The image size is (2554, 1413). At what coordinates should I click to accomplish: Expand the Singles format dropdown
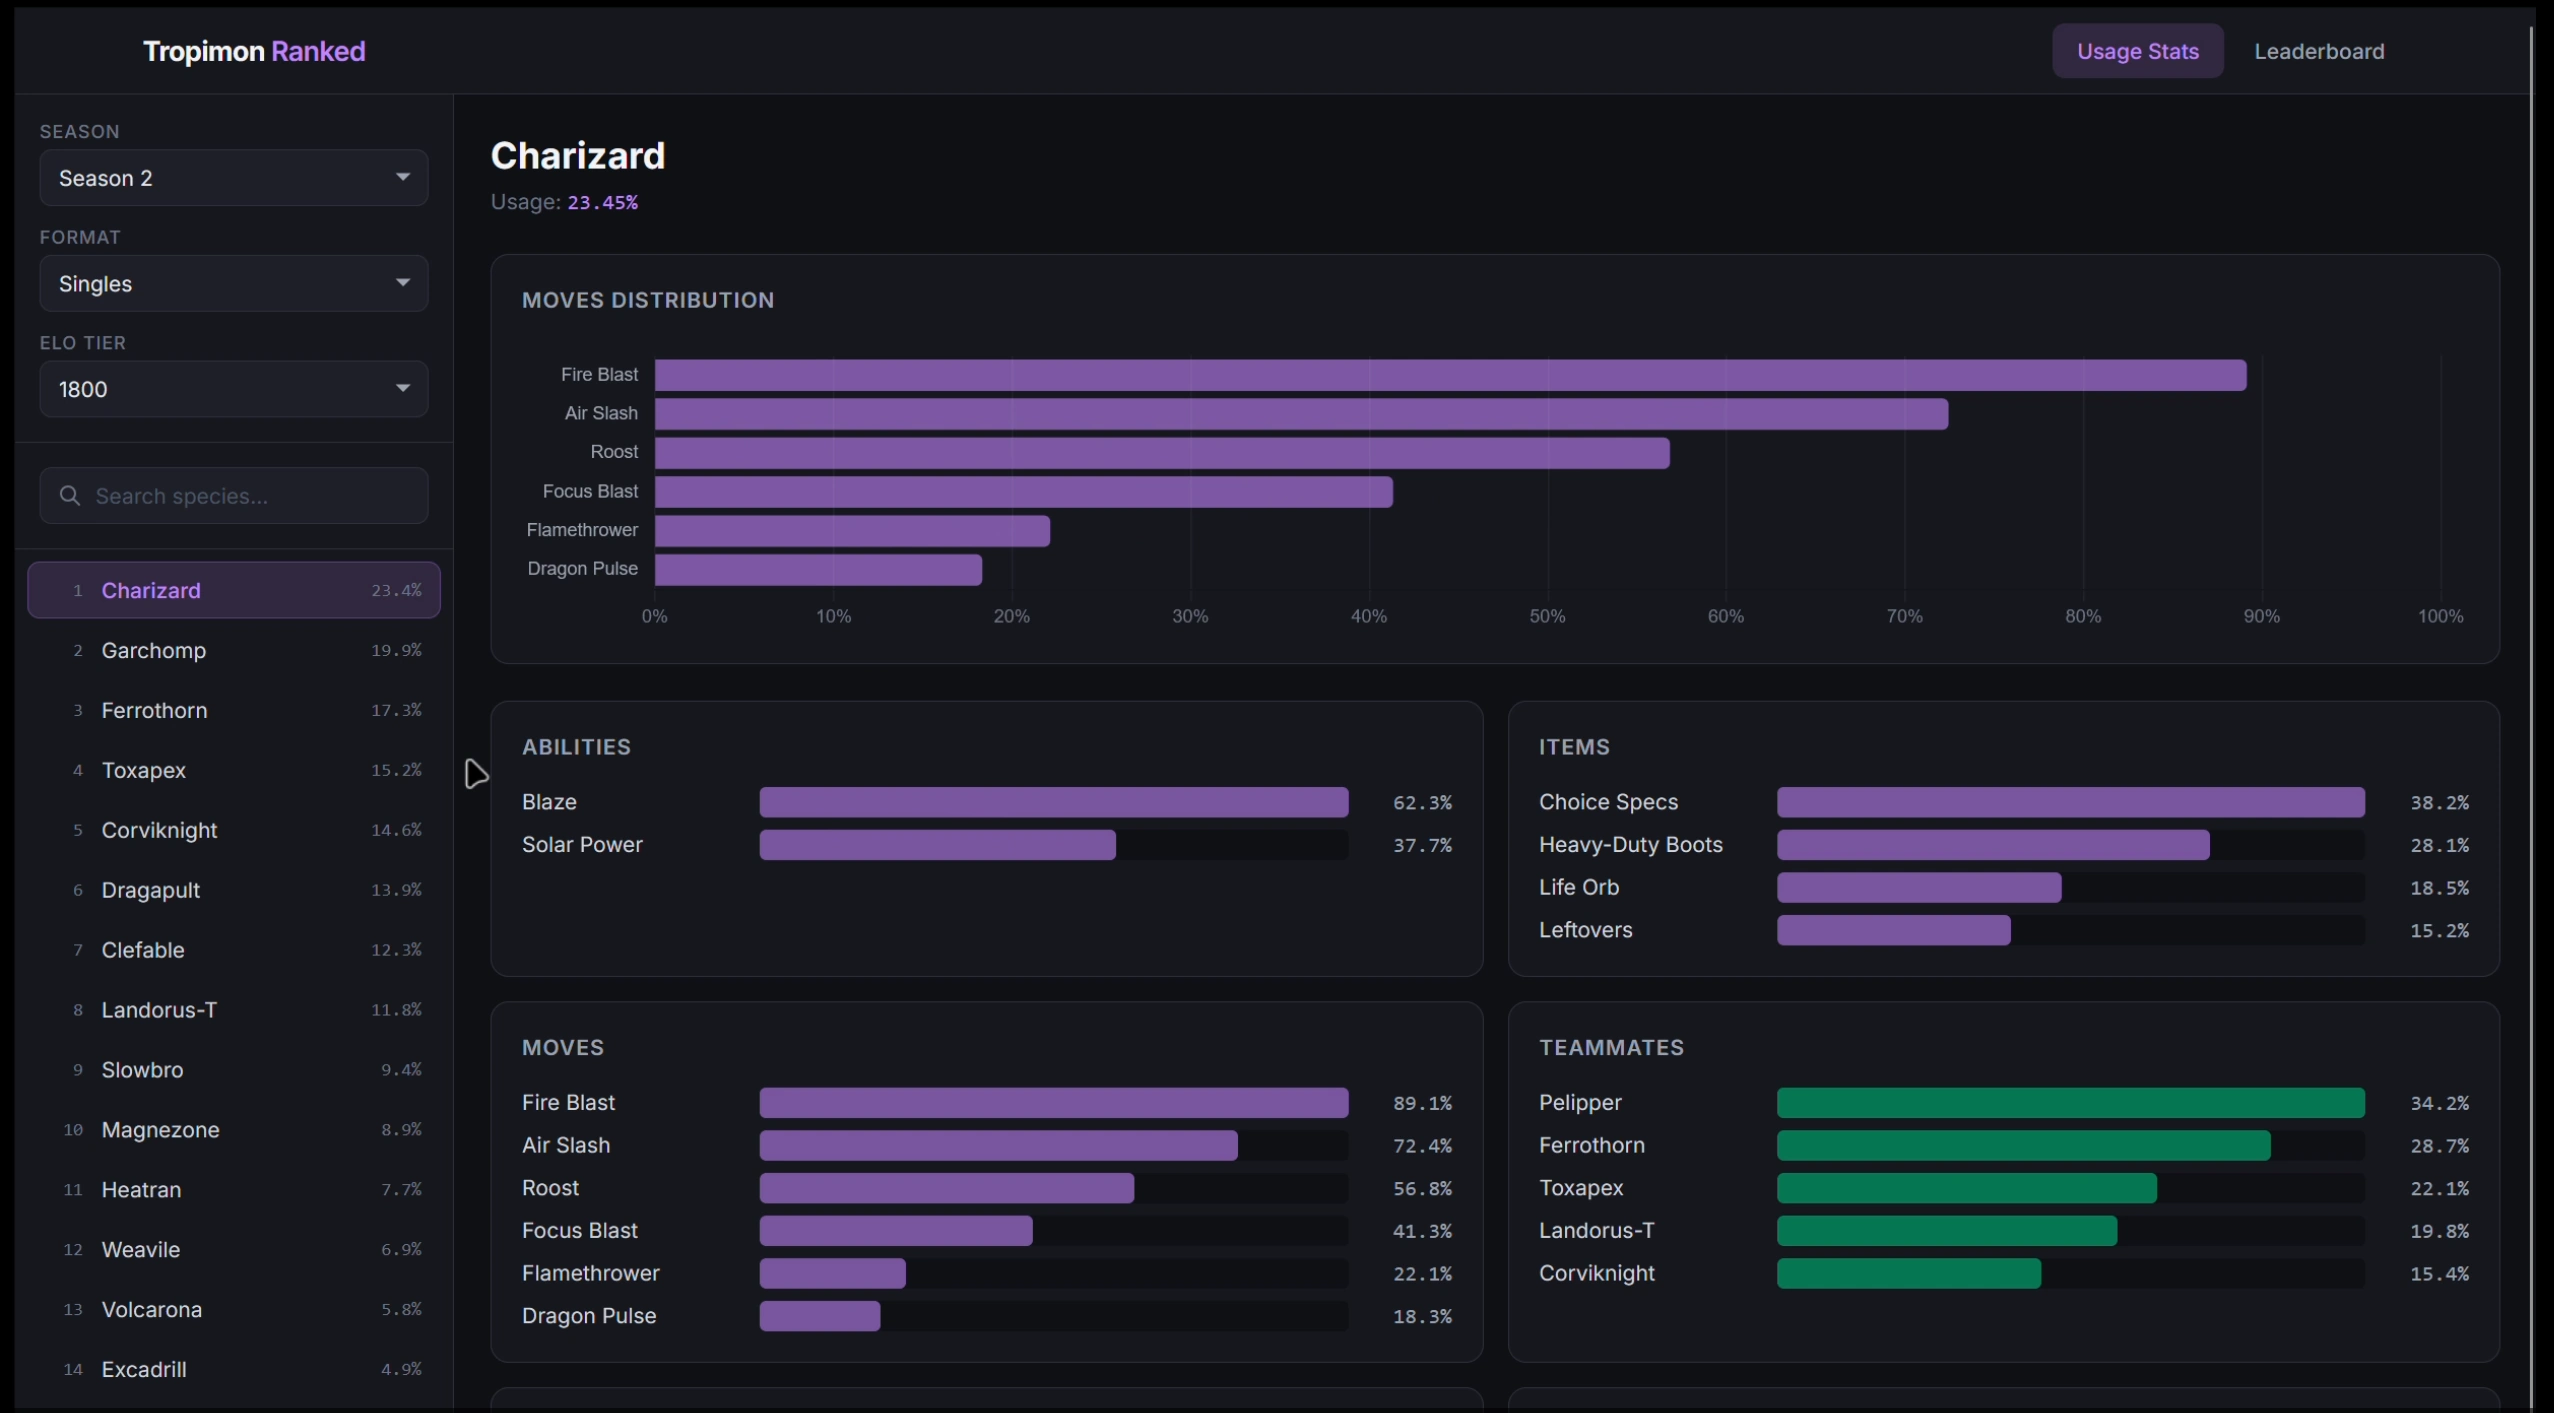233,284
